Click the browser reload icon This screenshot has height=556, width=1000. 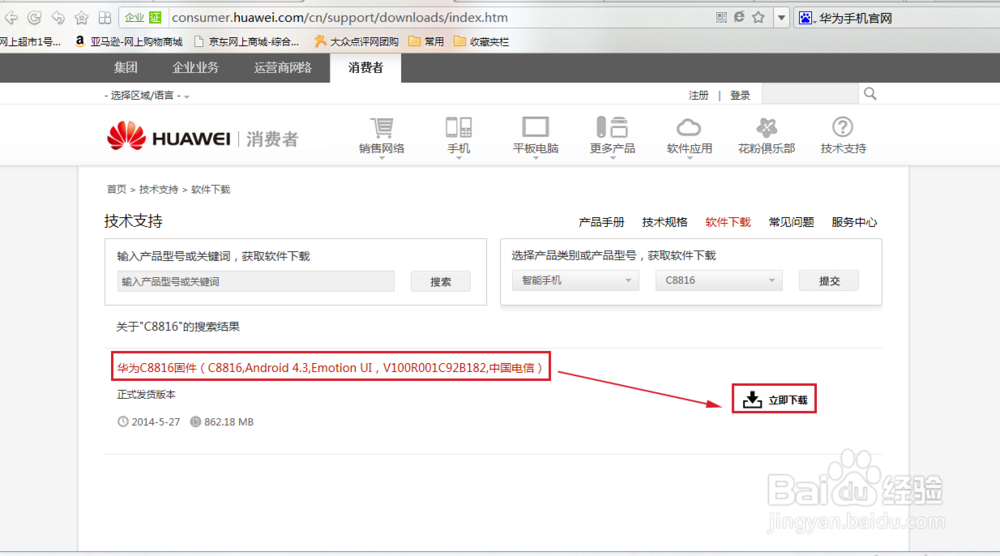(x=34, y=17)
